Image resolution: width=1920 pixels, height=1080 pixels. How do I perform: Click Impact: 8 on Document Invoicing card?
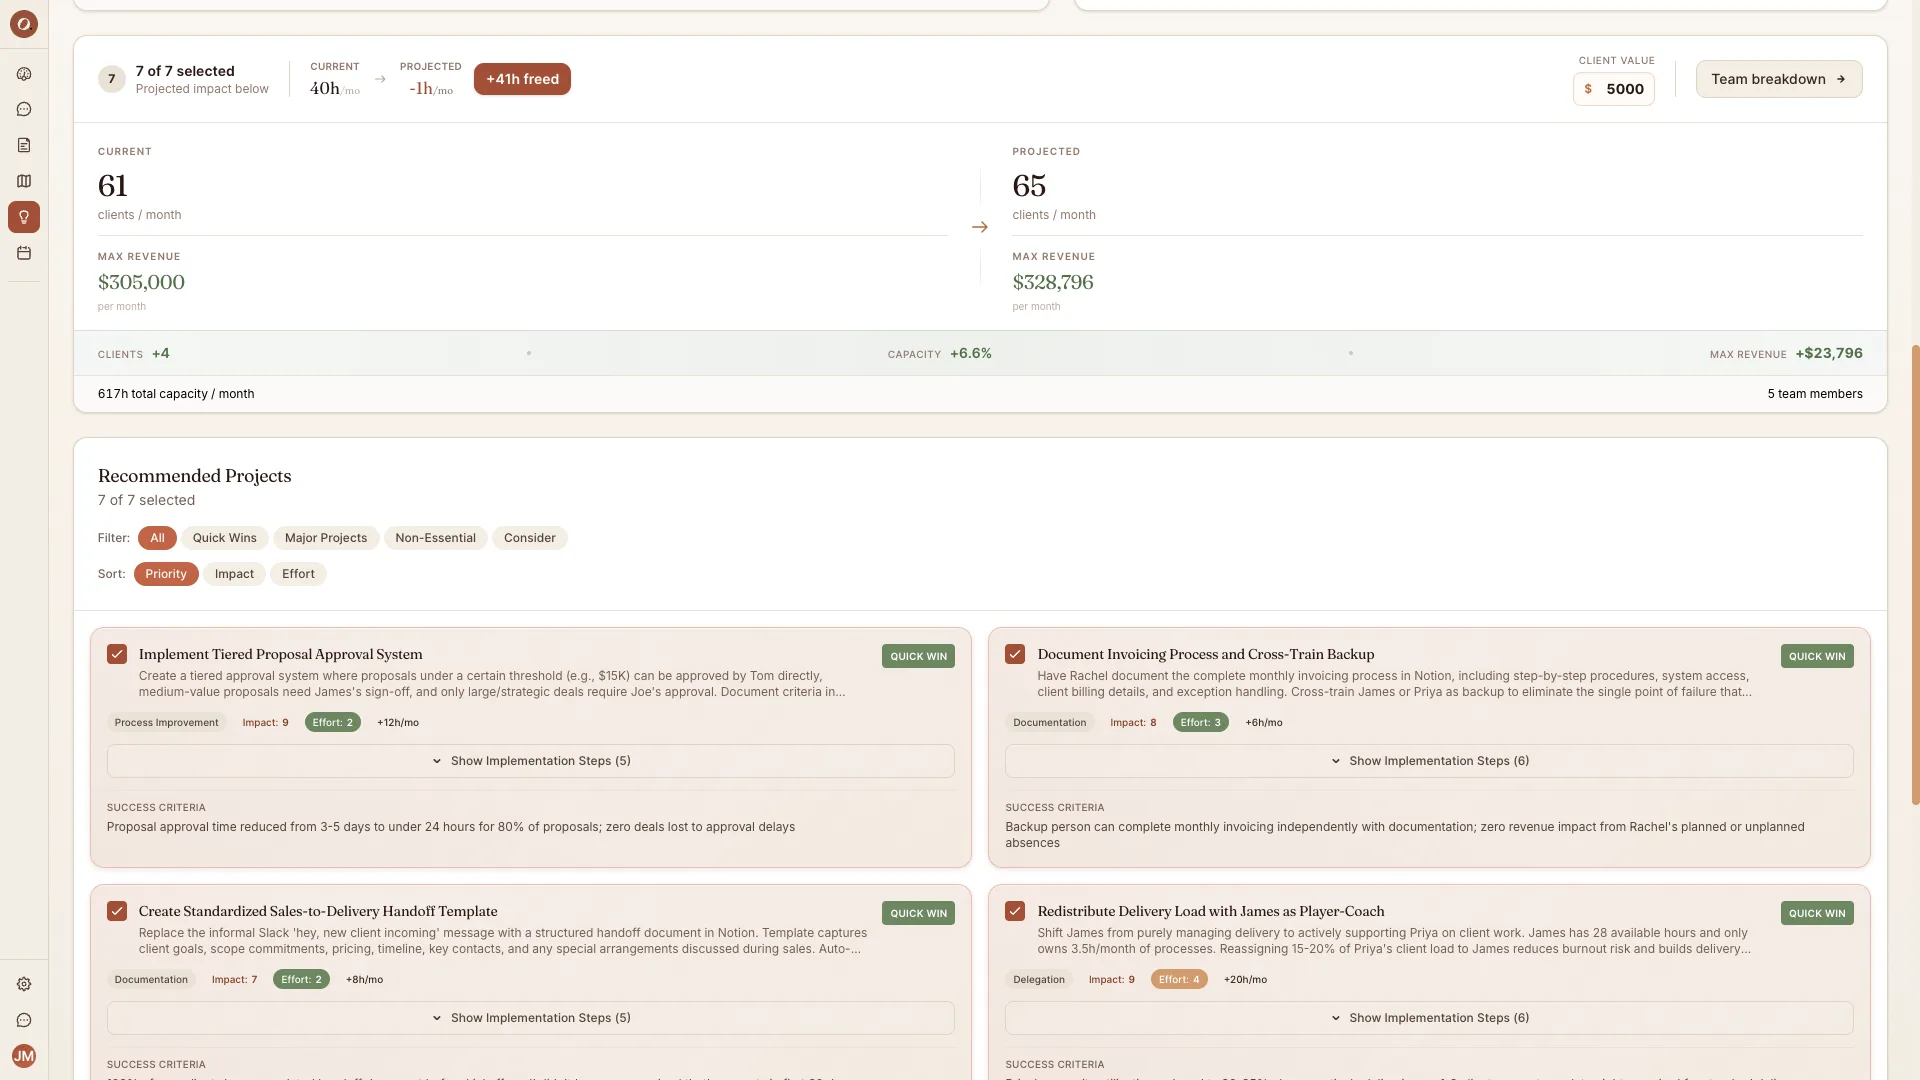click(x=1133, y=722)
